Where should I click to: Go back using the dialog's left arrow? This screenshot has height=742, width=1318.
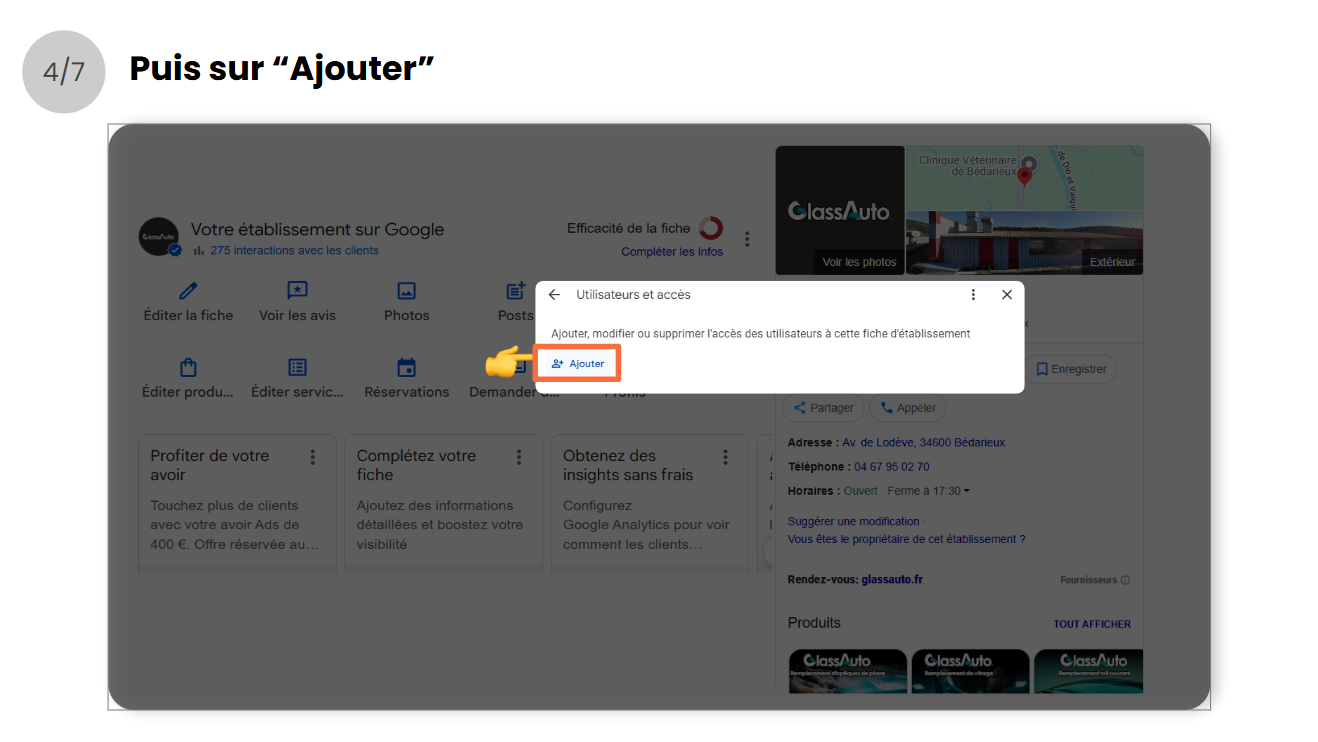pyautogui.click(x=554, y=295)
